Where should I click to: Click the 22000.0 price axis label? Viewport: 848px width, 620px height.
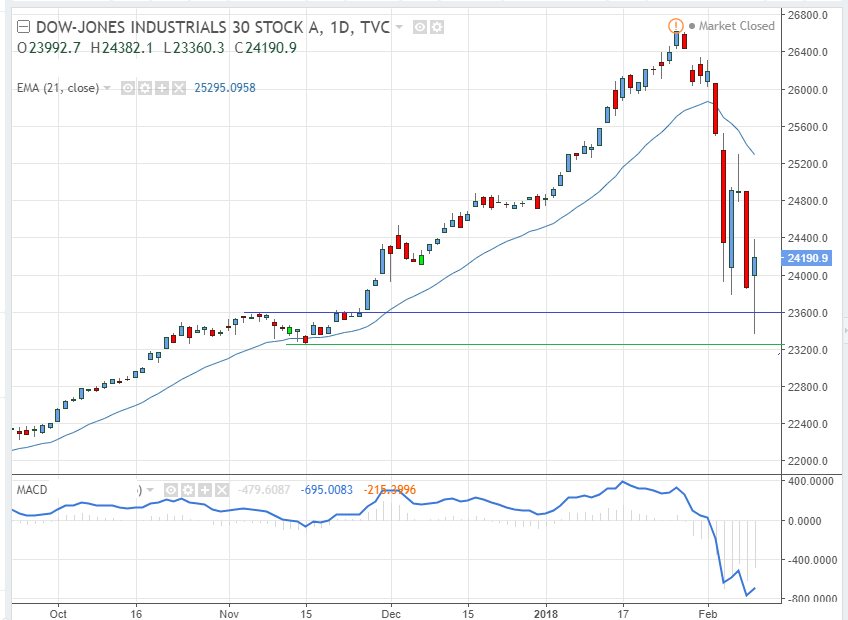coord(807,461)
